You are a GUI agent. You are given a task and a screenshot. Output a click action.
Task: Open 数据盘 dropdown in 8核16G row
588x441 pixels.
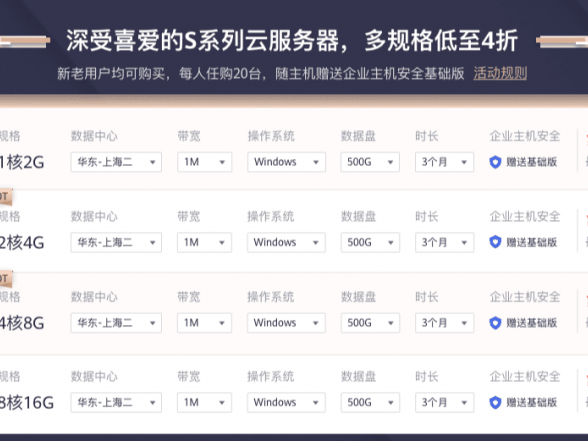pos(370,402)
